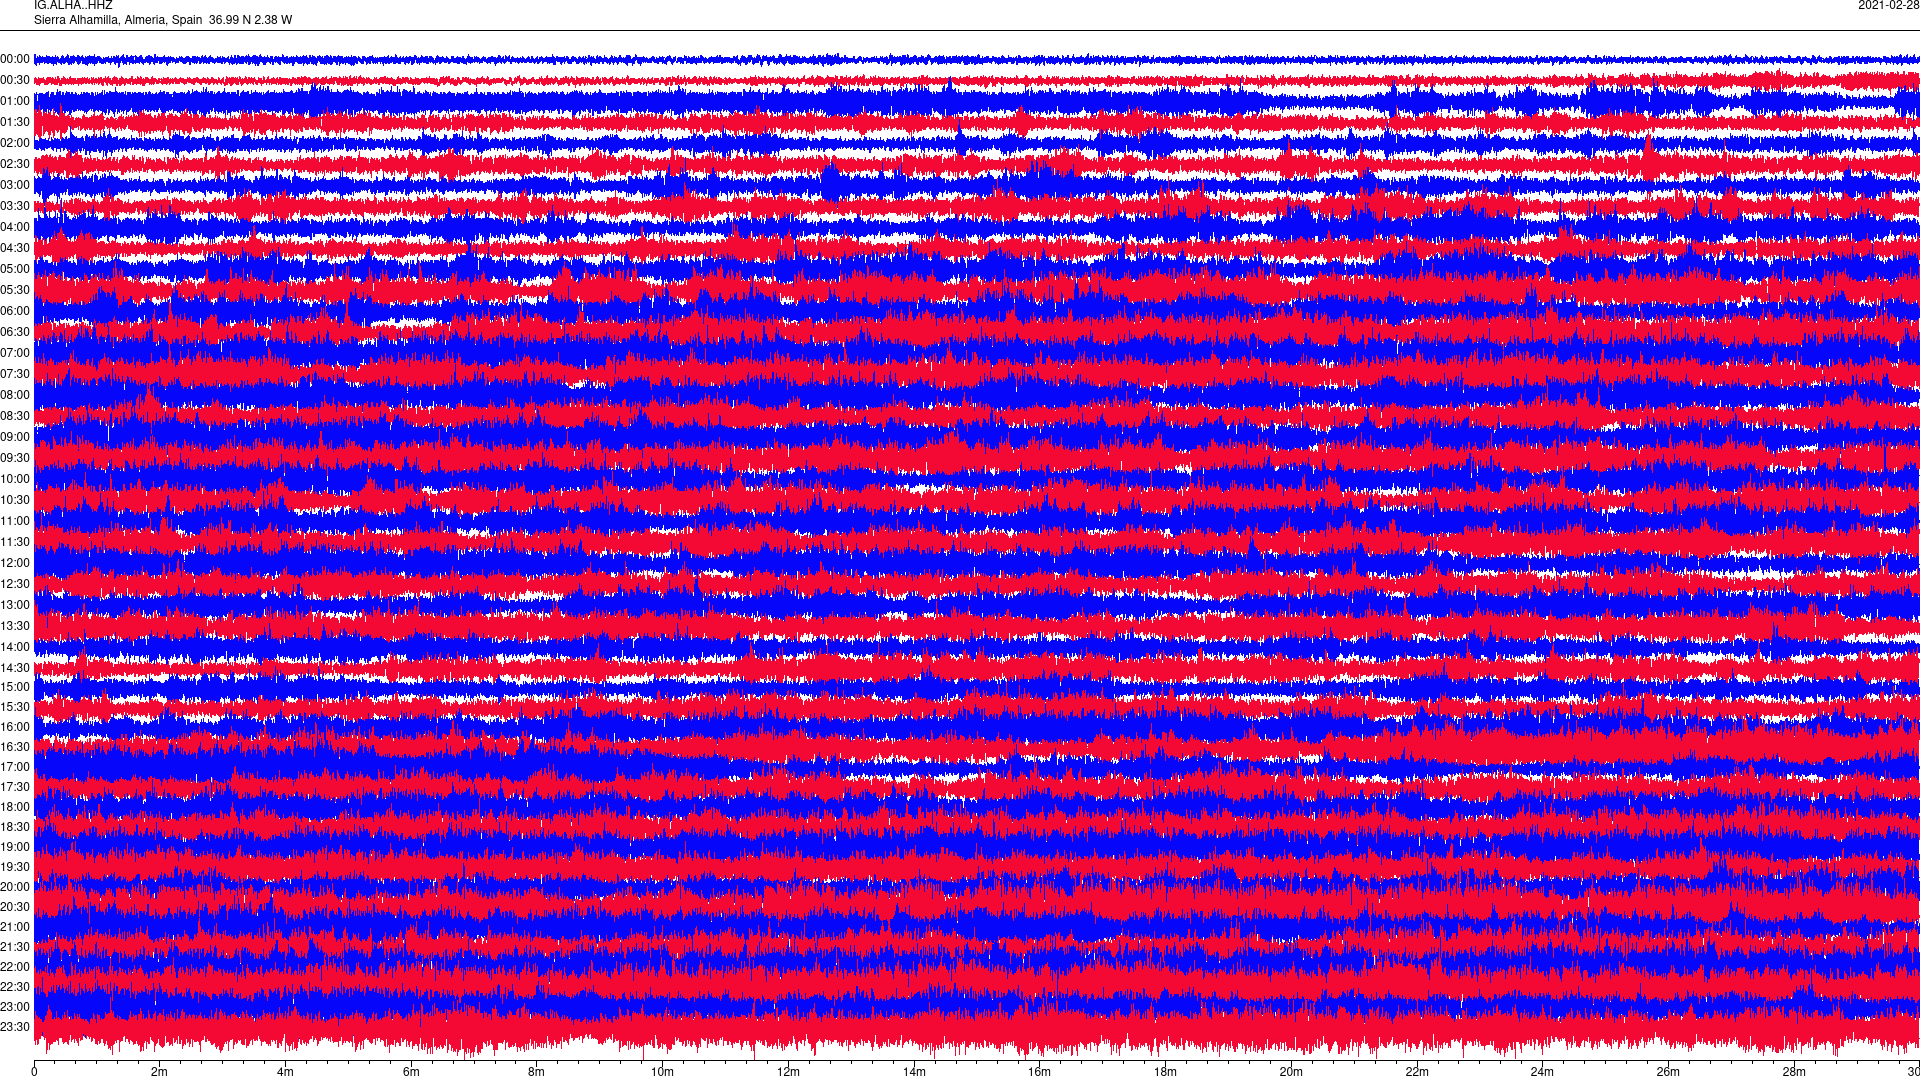Select the 12:00 trace label

tap(15, 564)
